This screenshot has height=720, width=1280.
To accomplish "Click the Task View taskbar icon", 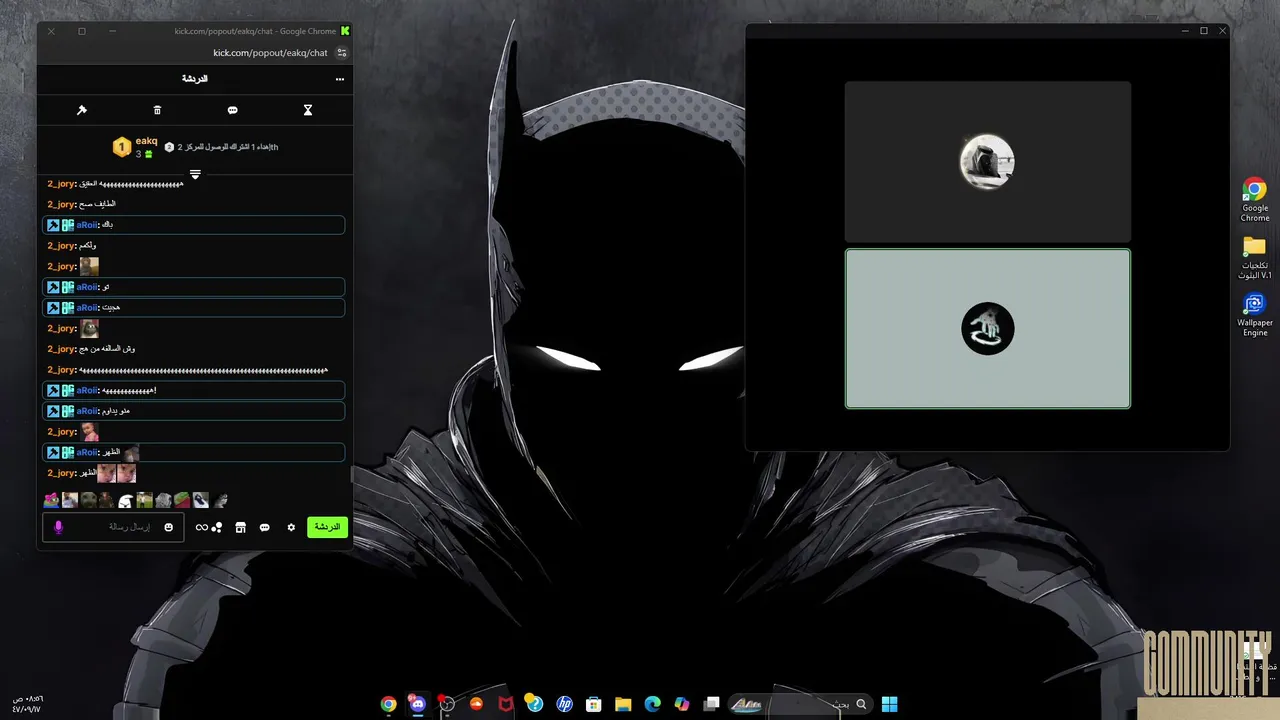I will tap(711, 704).
